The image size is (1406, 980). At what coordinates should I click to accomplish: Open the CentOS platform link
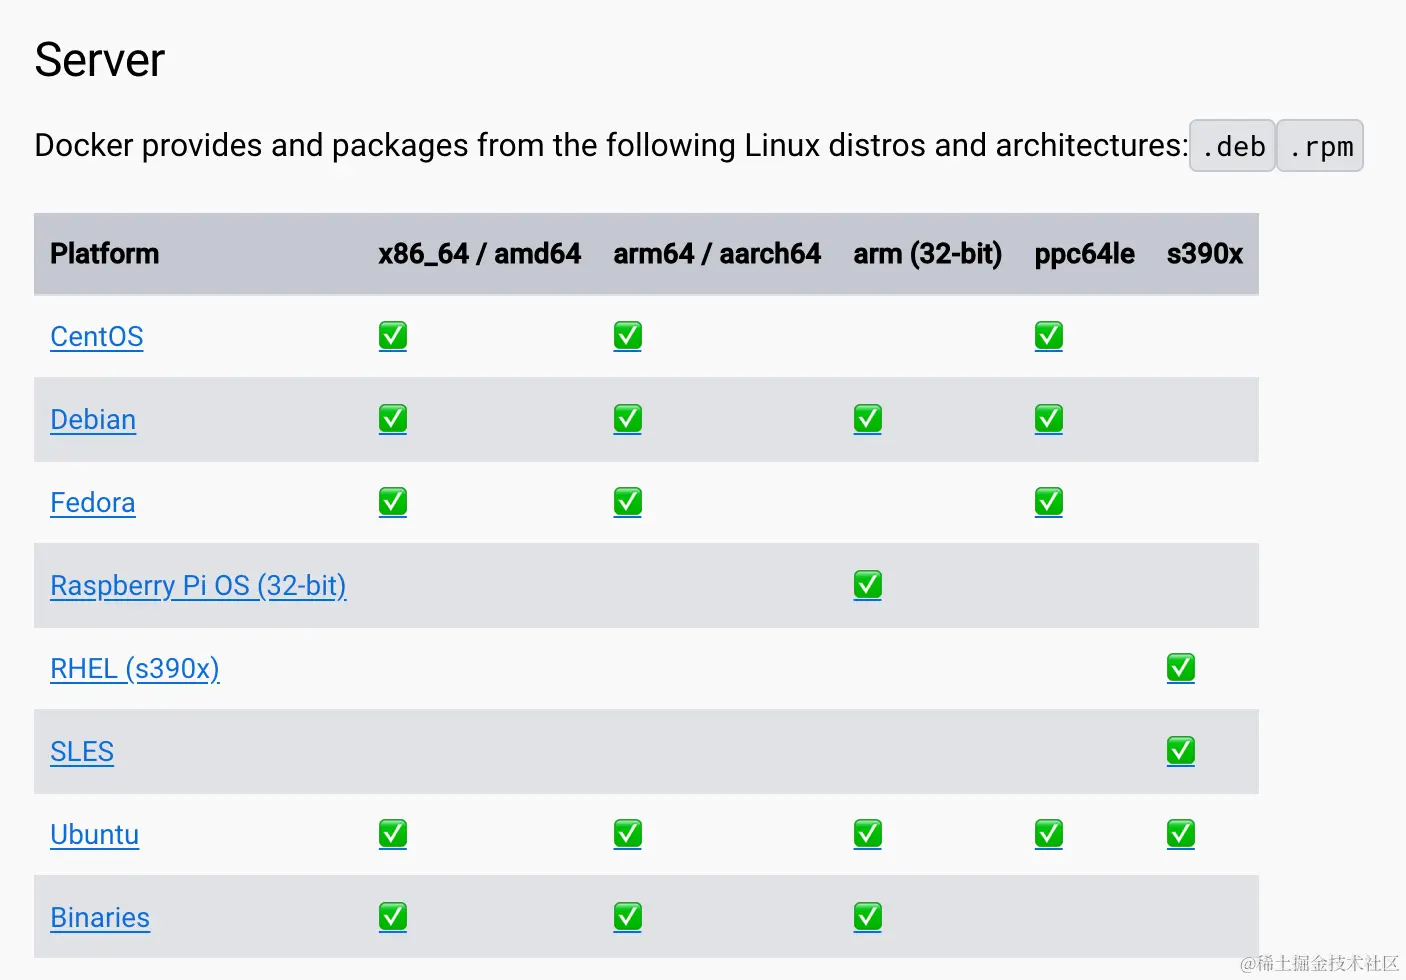tap(97, 336)
